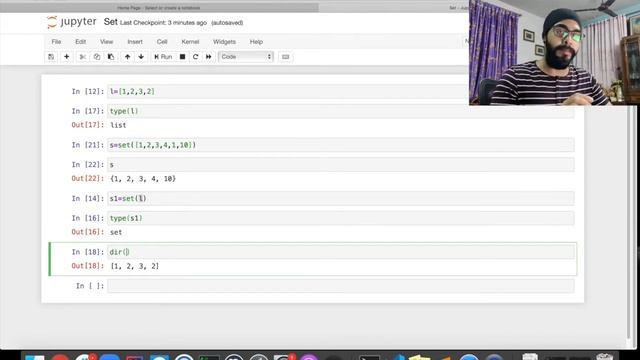Restart the kernel icon
Image resolution: width=640 pixels, height=360 pixels.
pyautogui.click(x=196, y=57)
